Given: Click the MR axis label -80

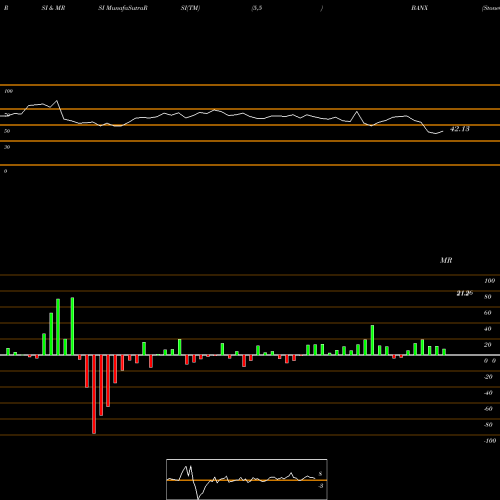Looking at the screenshot, I should 488,425.
